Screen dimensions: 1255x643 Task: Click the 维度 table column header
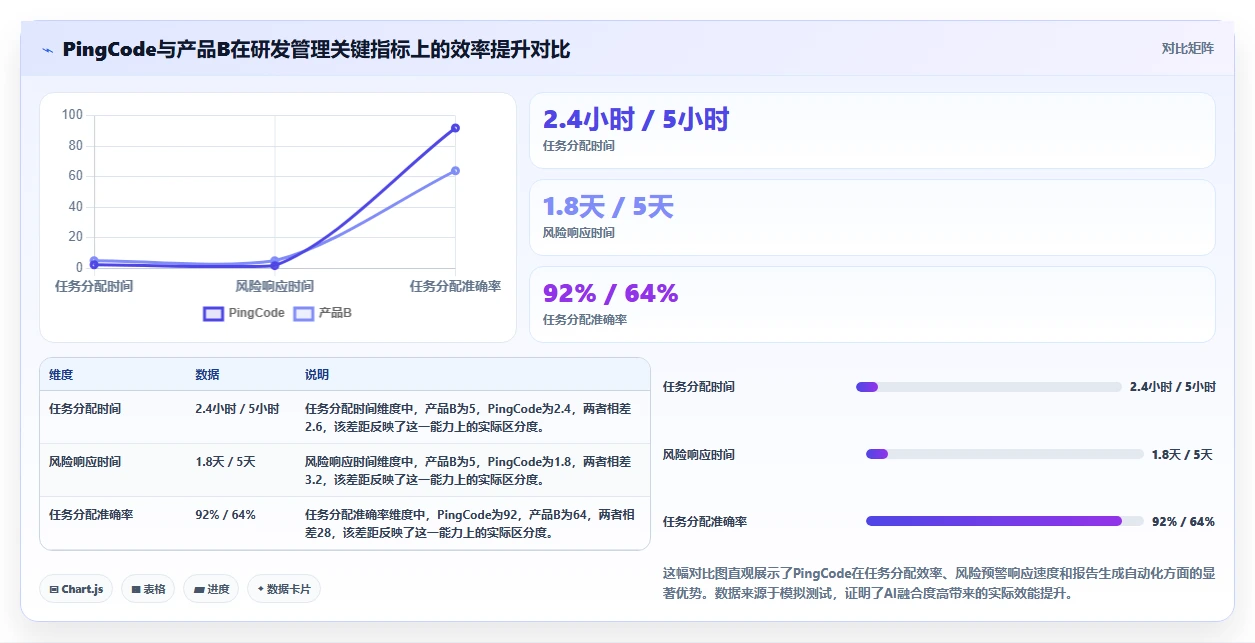coord(61,375)
